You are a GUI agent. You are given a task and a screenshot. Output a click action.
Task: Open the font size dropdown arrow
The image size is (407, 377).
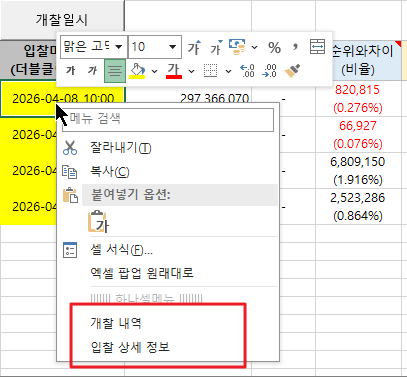(172, 47)
